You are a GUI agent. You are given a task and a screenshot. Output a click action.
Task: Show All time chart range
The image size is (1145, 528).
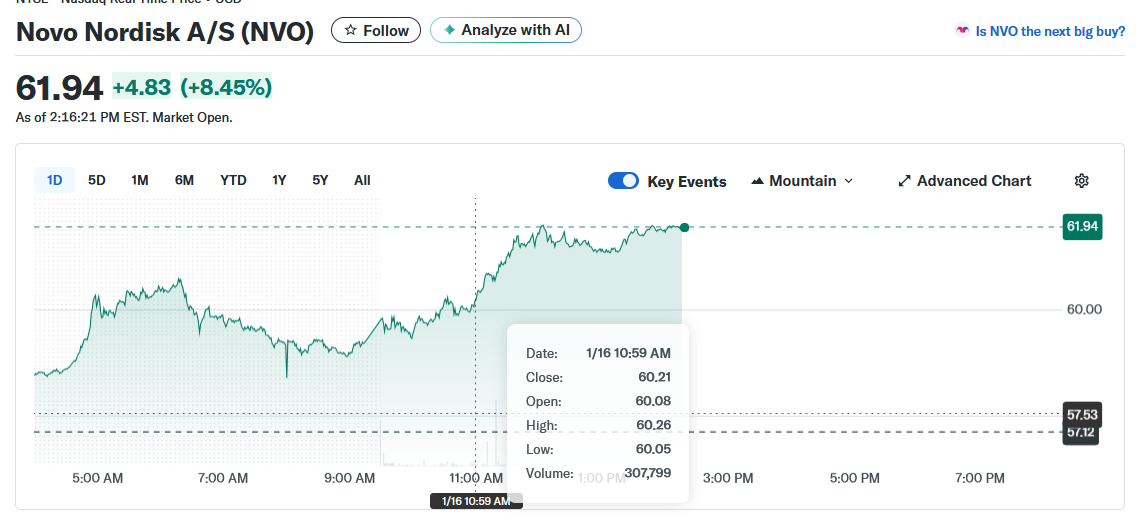pos(362,180)
